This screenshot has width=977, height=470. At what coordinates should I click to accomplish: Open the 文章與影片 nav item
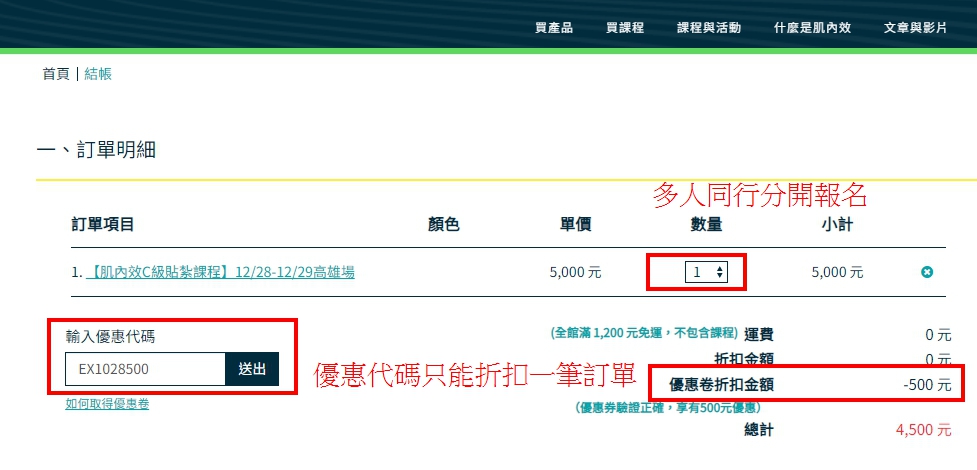(x=915, y=28)
